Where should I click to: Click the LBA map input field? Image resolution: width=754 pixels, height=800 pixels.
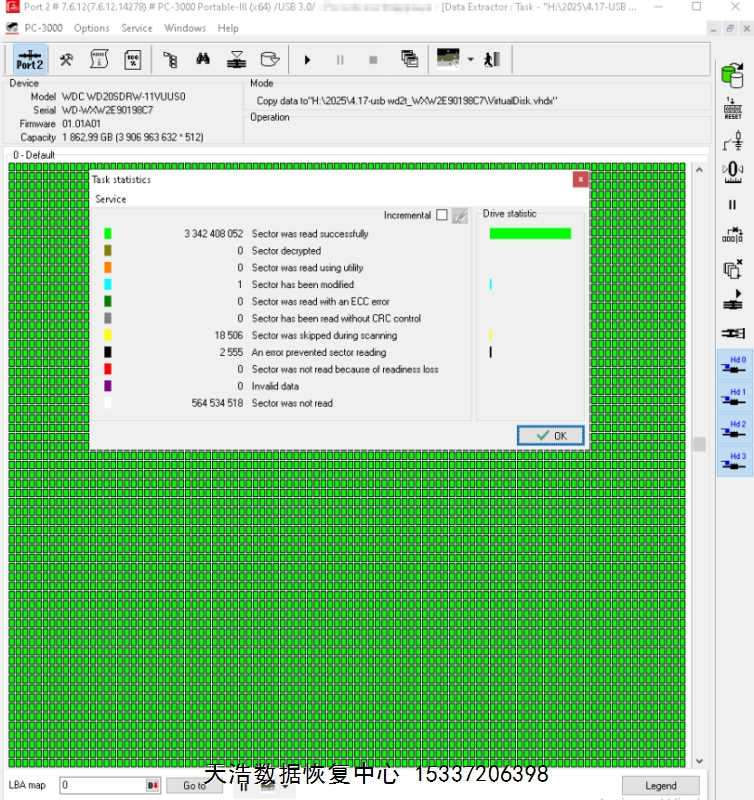pos(103,786)
